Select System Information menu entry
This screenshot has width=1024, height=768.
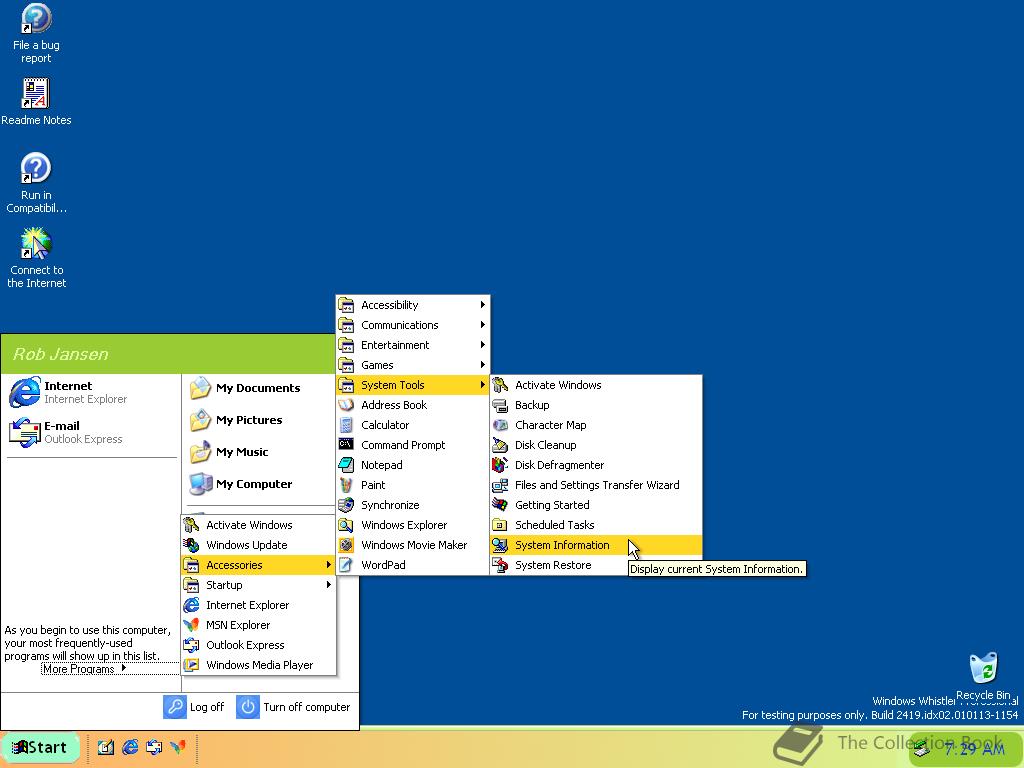click(x=596, y=545)
